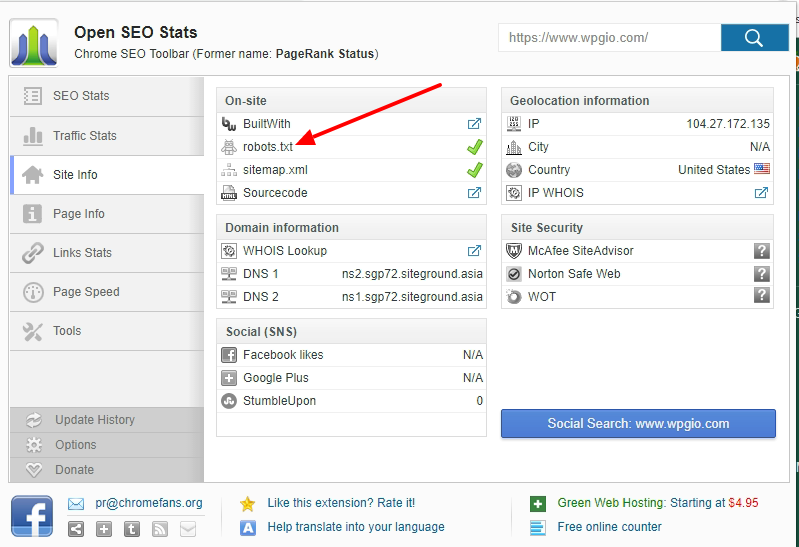Screen dimensions: 799x547
Task: Click the Donate heart icon
Action: [x=34, y=470]
